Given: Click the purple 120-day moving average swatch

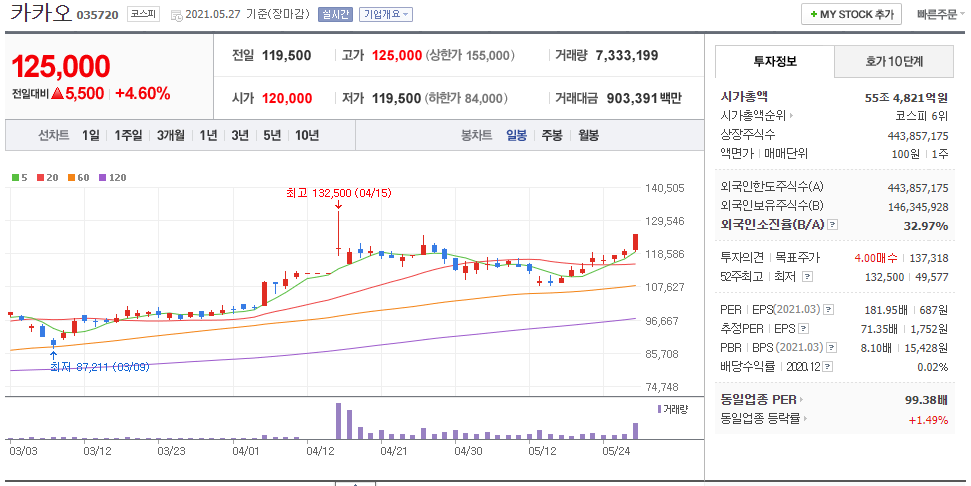Looking at the screenshot, I should (102, 178).
